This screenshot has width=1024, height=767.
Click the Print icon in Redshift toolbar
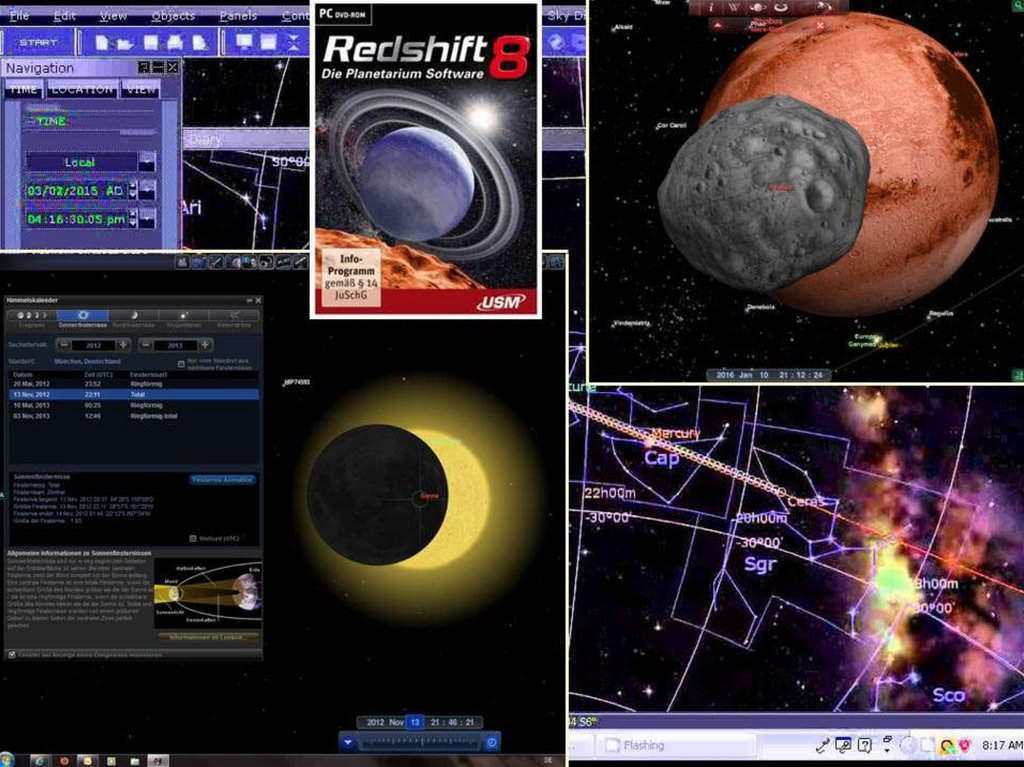[x=175, y=43]
